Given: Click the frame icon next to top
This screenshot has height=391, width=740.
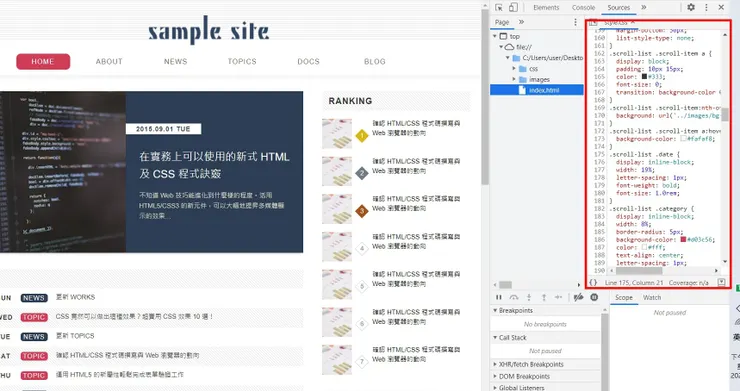Looking at the screenshot, I should (x=504, y=36).
